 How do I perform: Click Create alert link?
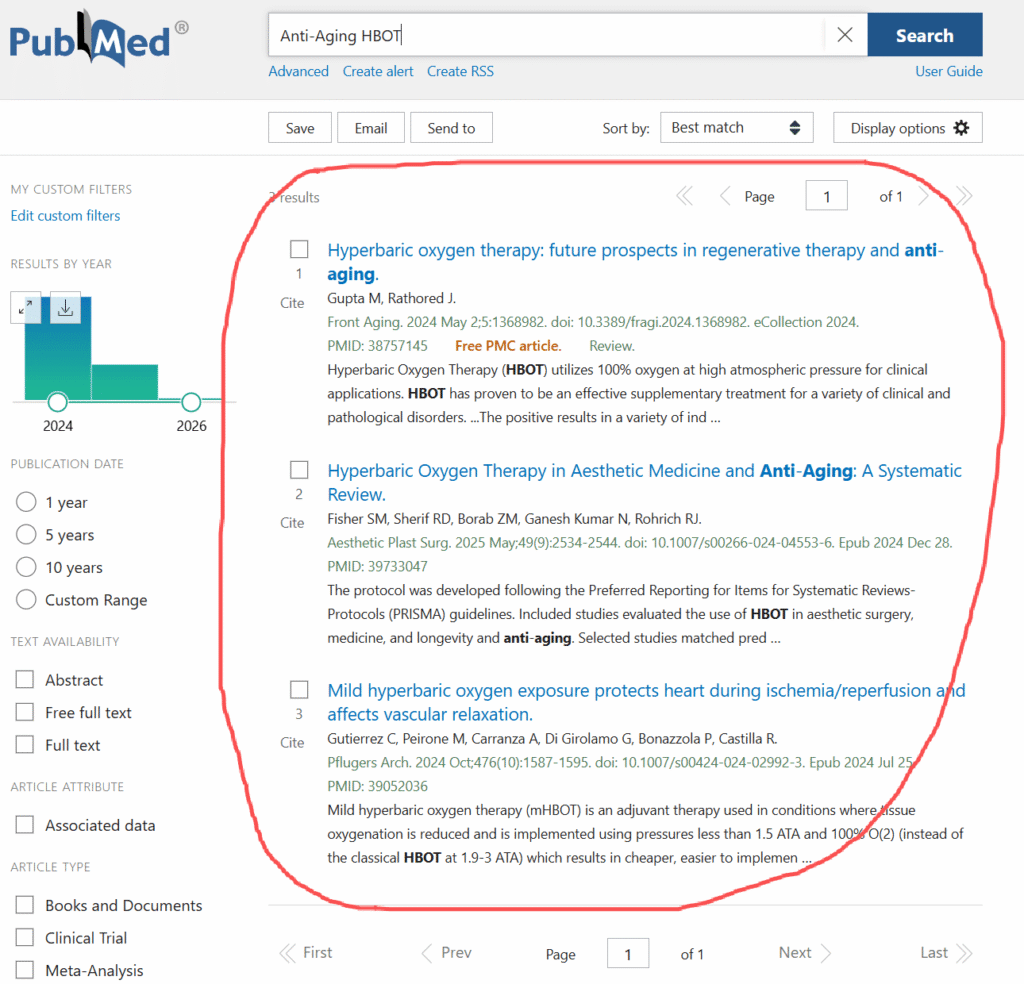click(x=378, y=71)
